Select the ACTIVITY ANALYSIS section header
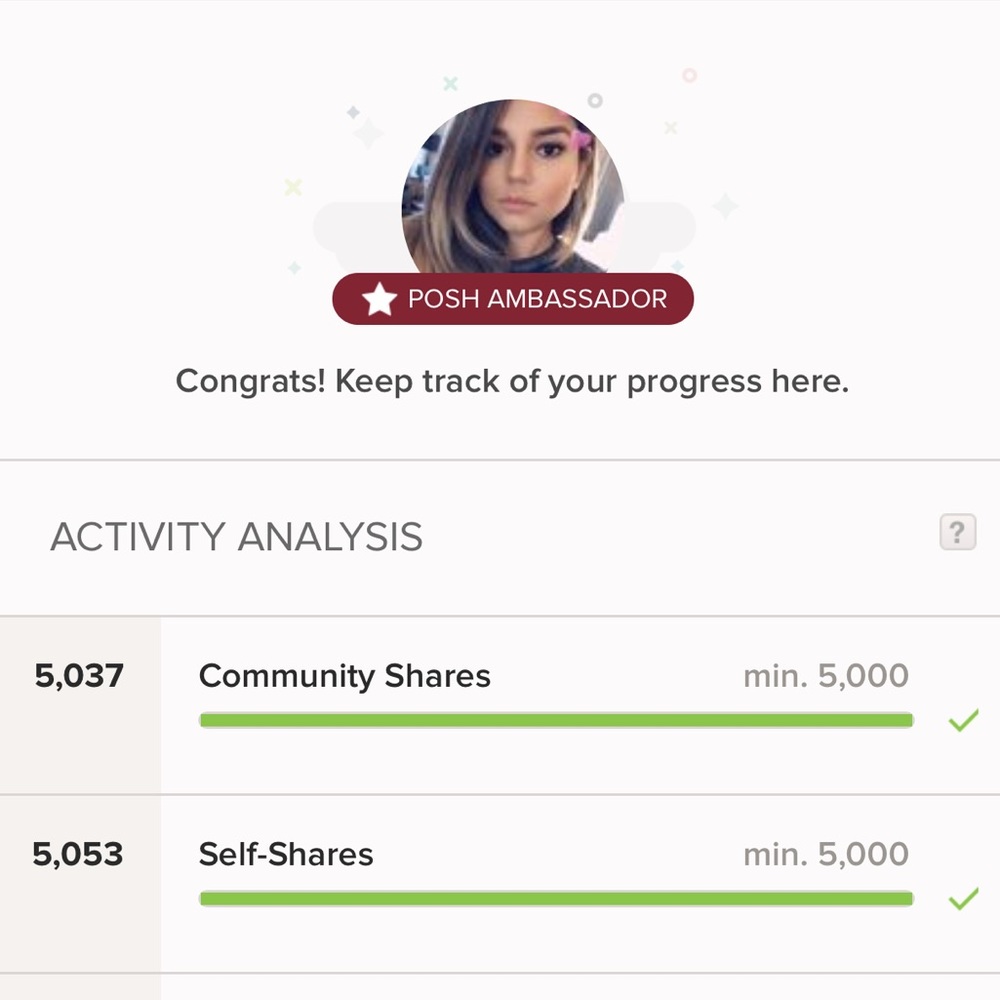Viewport: 1000px width, 1000px height. pyautogui.click(x=237, y=537)
